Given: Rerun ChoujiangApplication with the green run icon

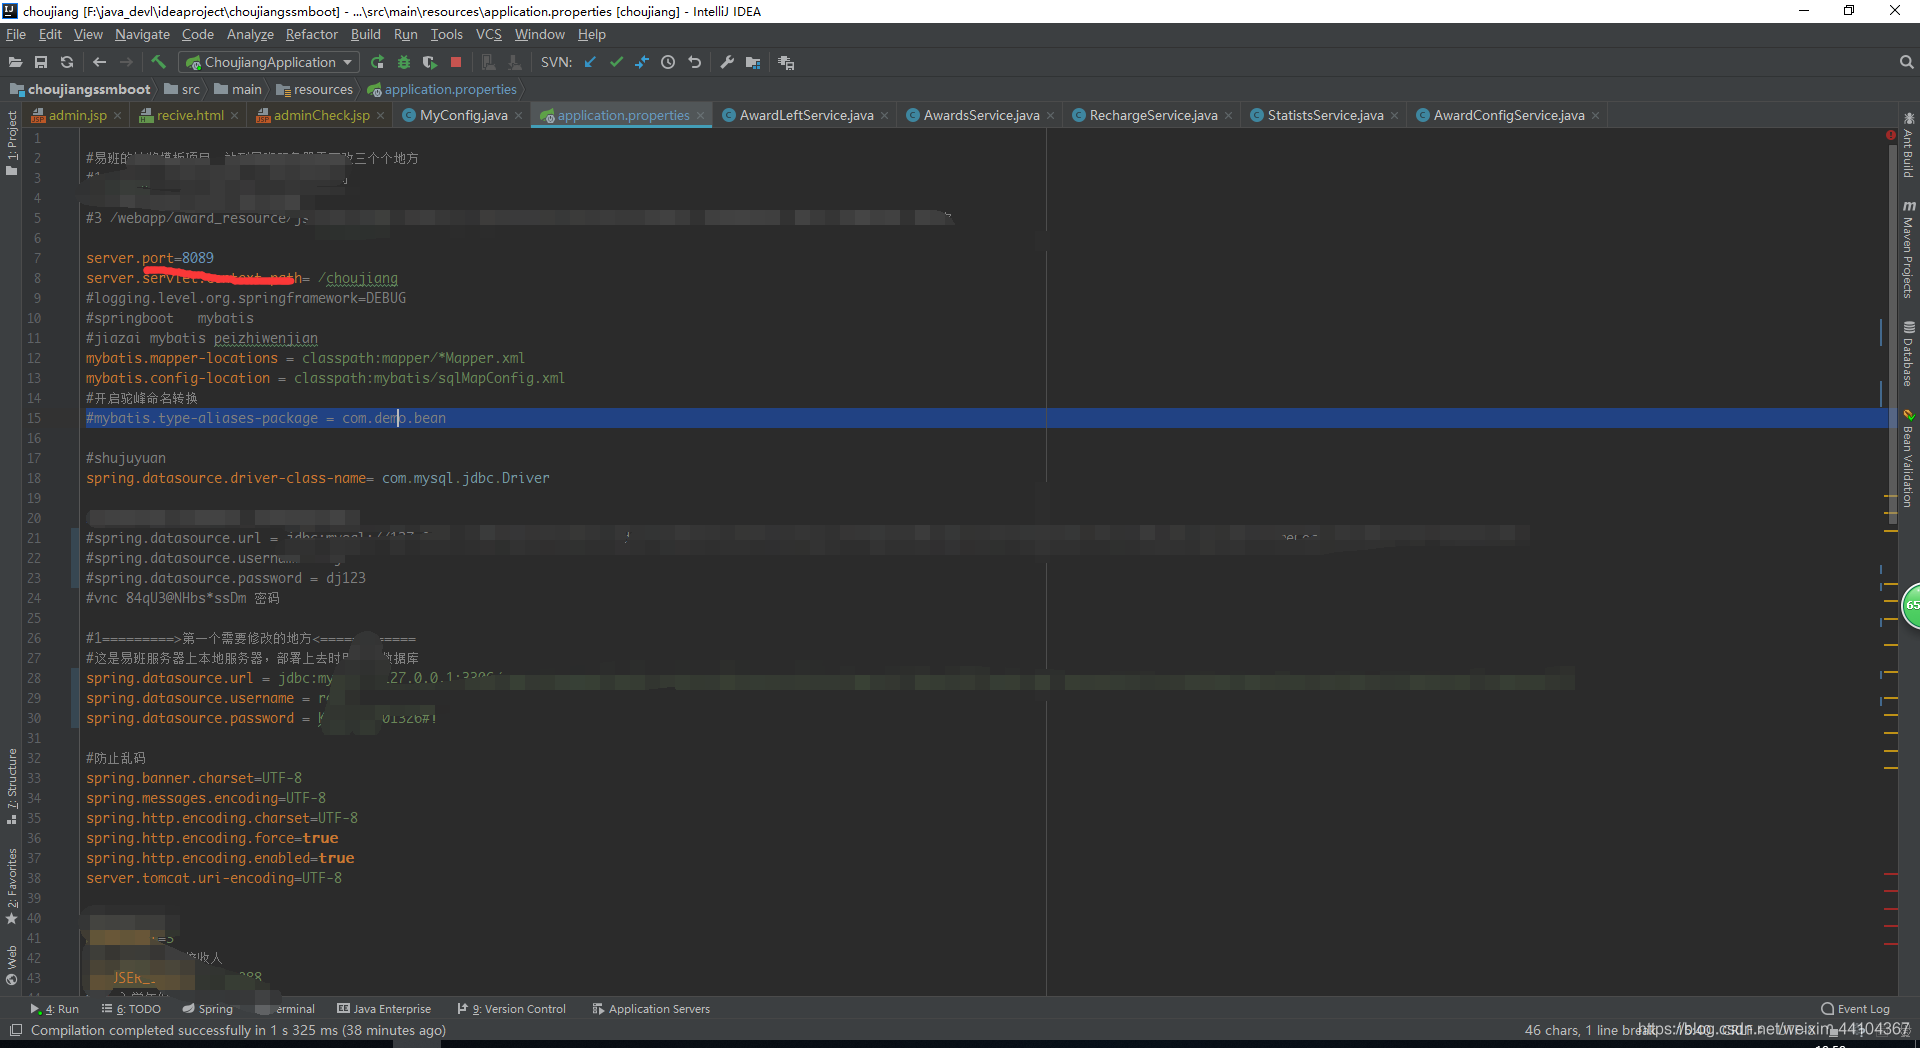Looking at the screenshot, I should [377, 62].
